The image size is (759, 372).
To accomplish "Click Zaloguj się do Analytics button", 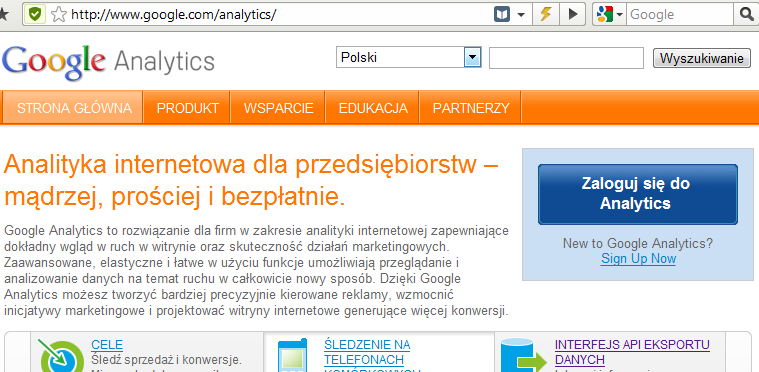I will [x=638, y=194].
